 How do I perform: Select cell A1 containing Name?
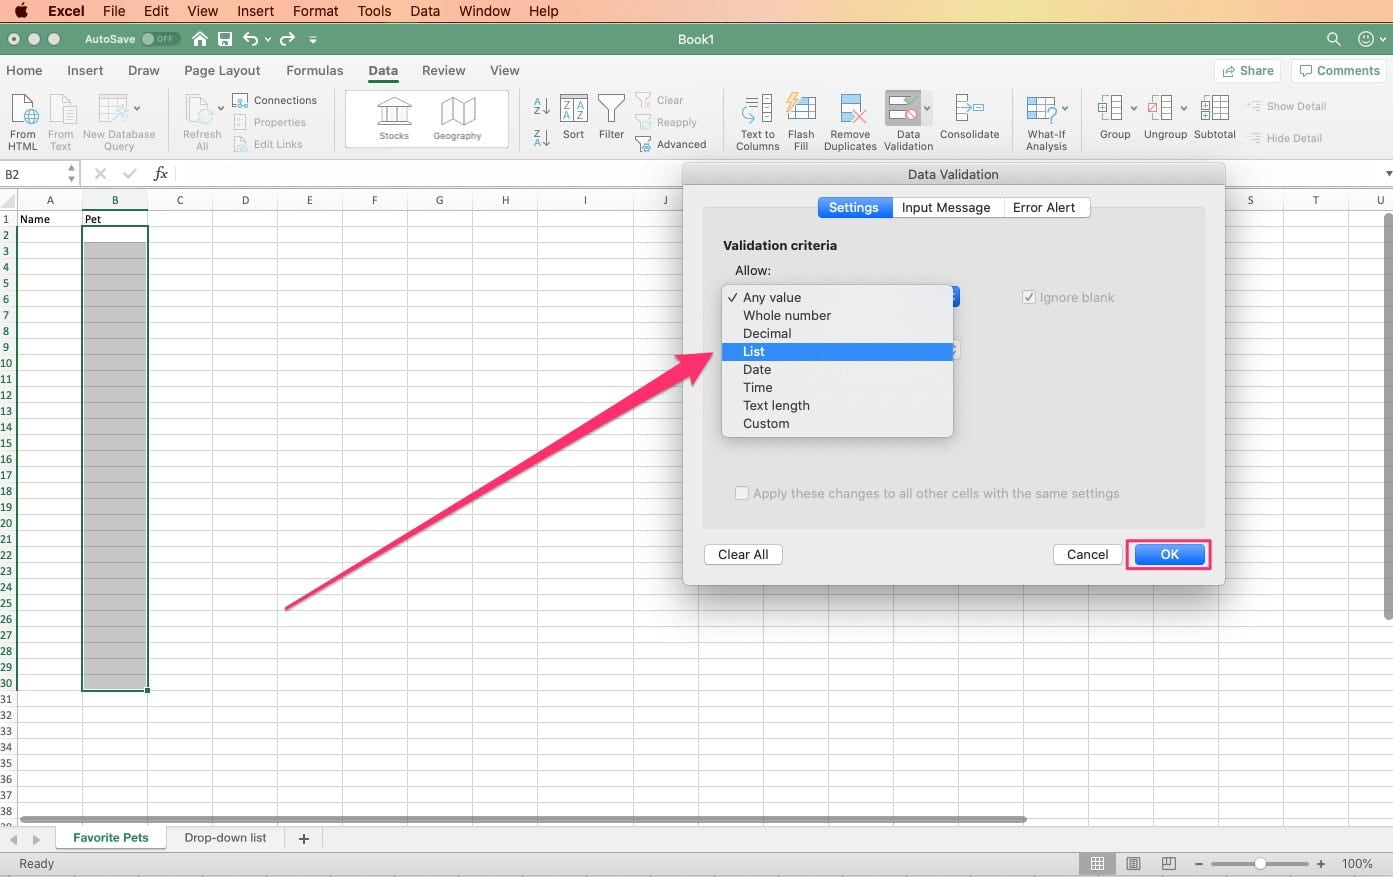coord(49,219)
